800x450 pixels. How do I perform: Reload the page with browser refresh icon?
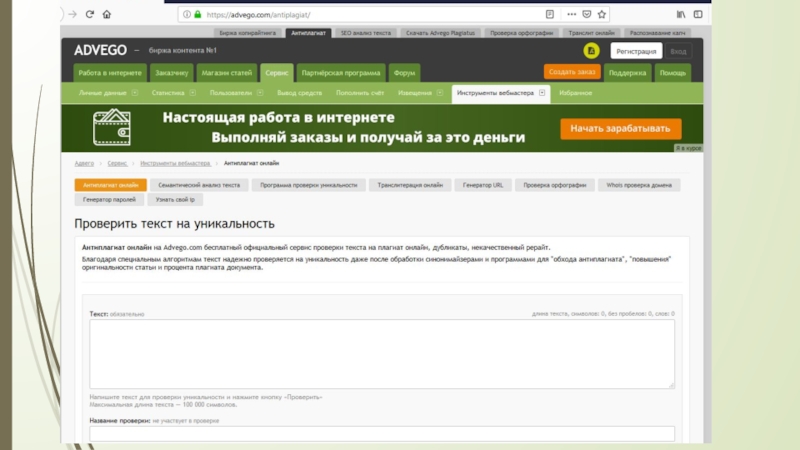(89, 15)
